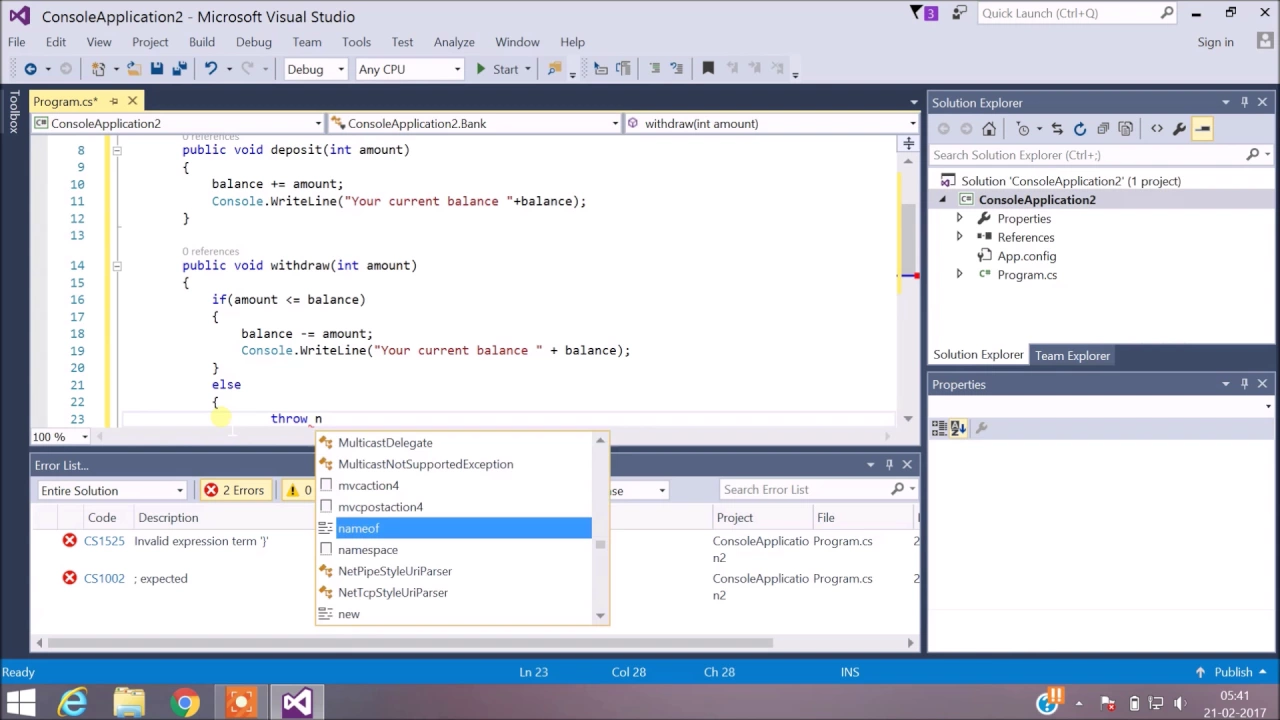Select 'namespace' snippet in the IntelliSense list
The image size is (1280, 720).
[455, 550]
